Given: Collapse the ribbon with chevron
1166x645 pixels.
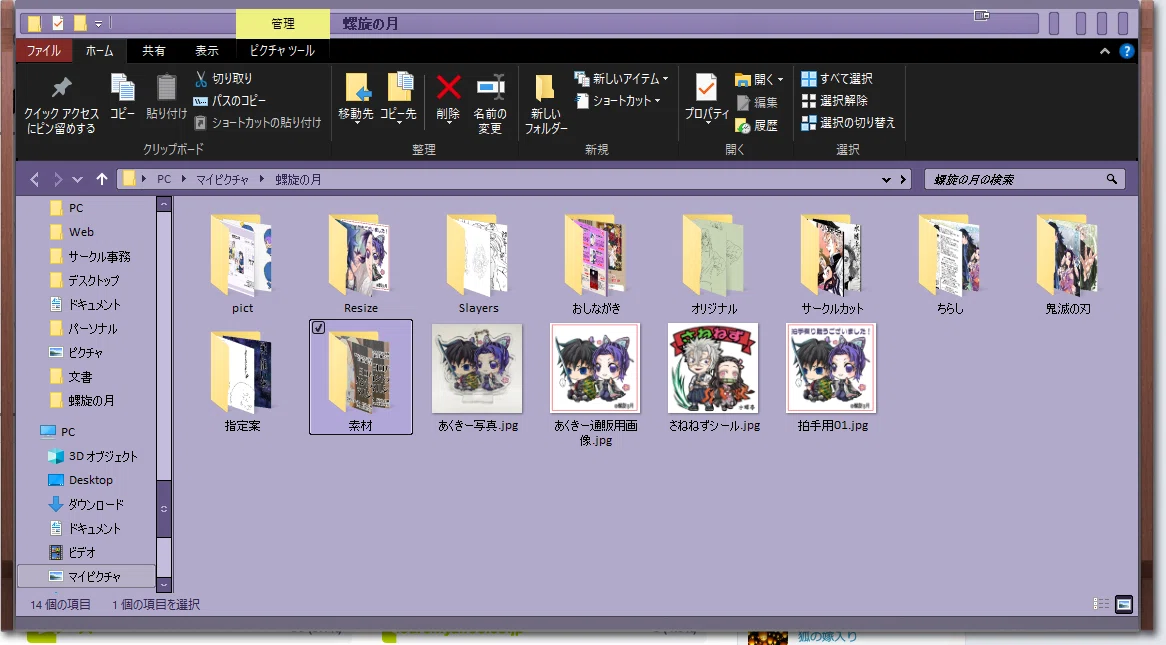Looking at the screenshot, I should 1105,51.
